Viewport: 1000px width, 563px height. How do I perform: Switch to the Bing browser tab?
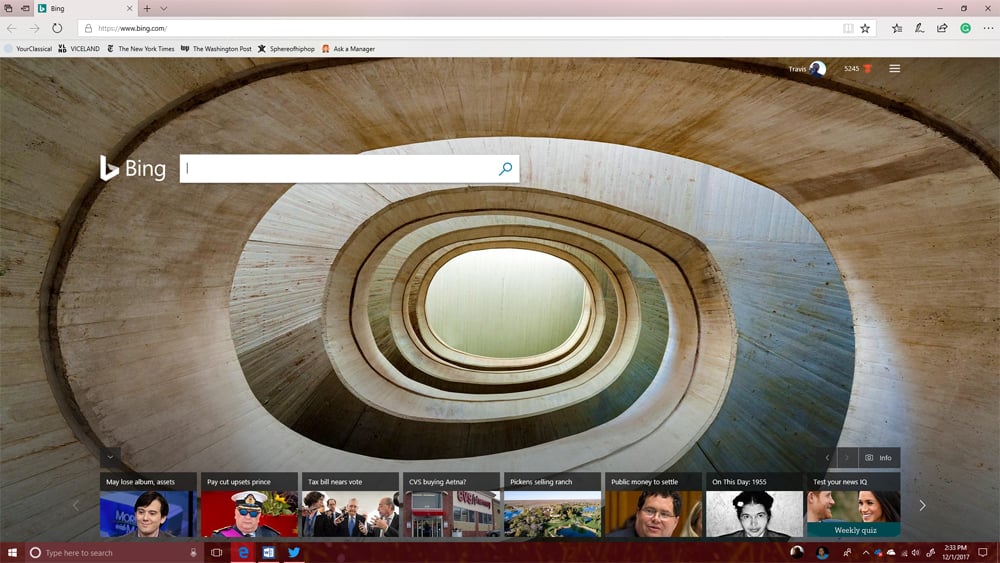click(x=78, y=8)
